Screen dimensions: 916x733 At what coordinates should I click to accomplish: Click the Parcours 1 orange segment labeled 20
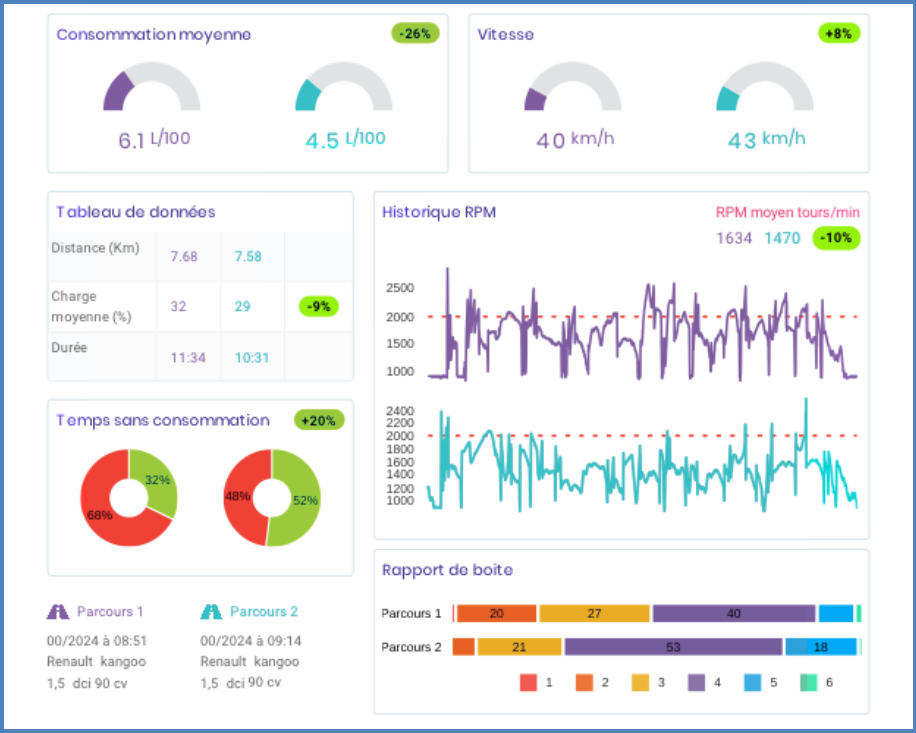click(497, 613)
